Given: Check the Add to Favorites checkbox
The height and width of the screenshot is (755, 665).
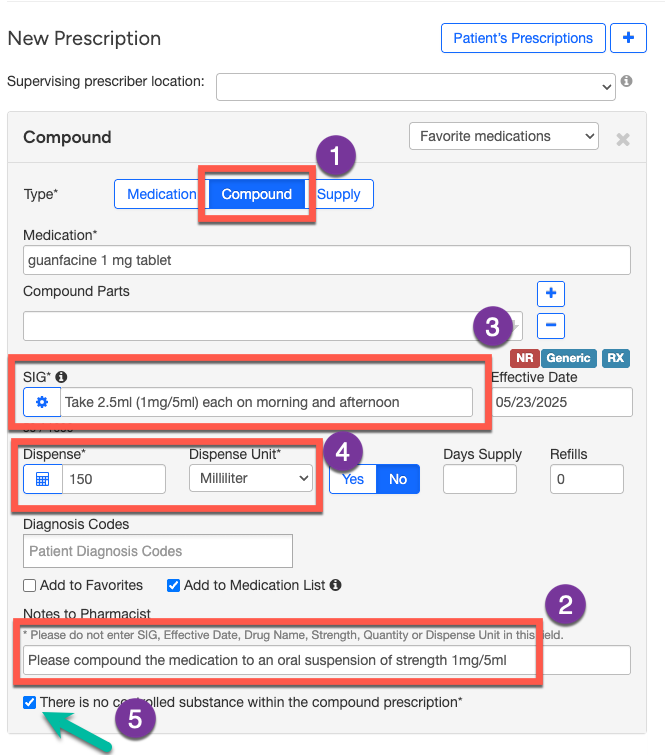Looking at the screenshot, I should [30, 585].
